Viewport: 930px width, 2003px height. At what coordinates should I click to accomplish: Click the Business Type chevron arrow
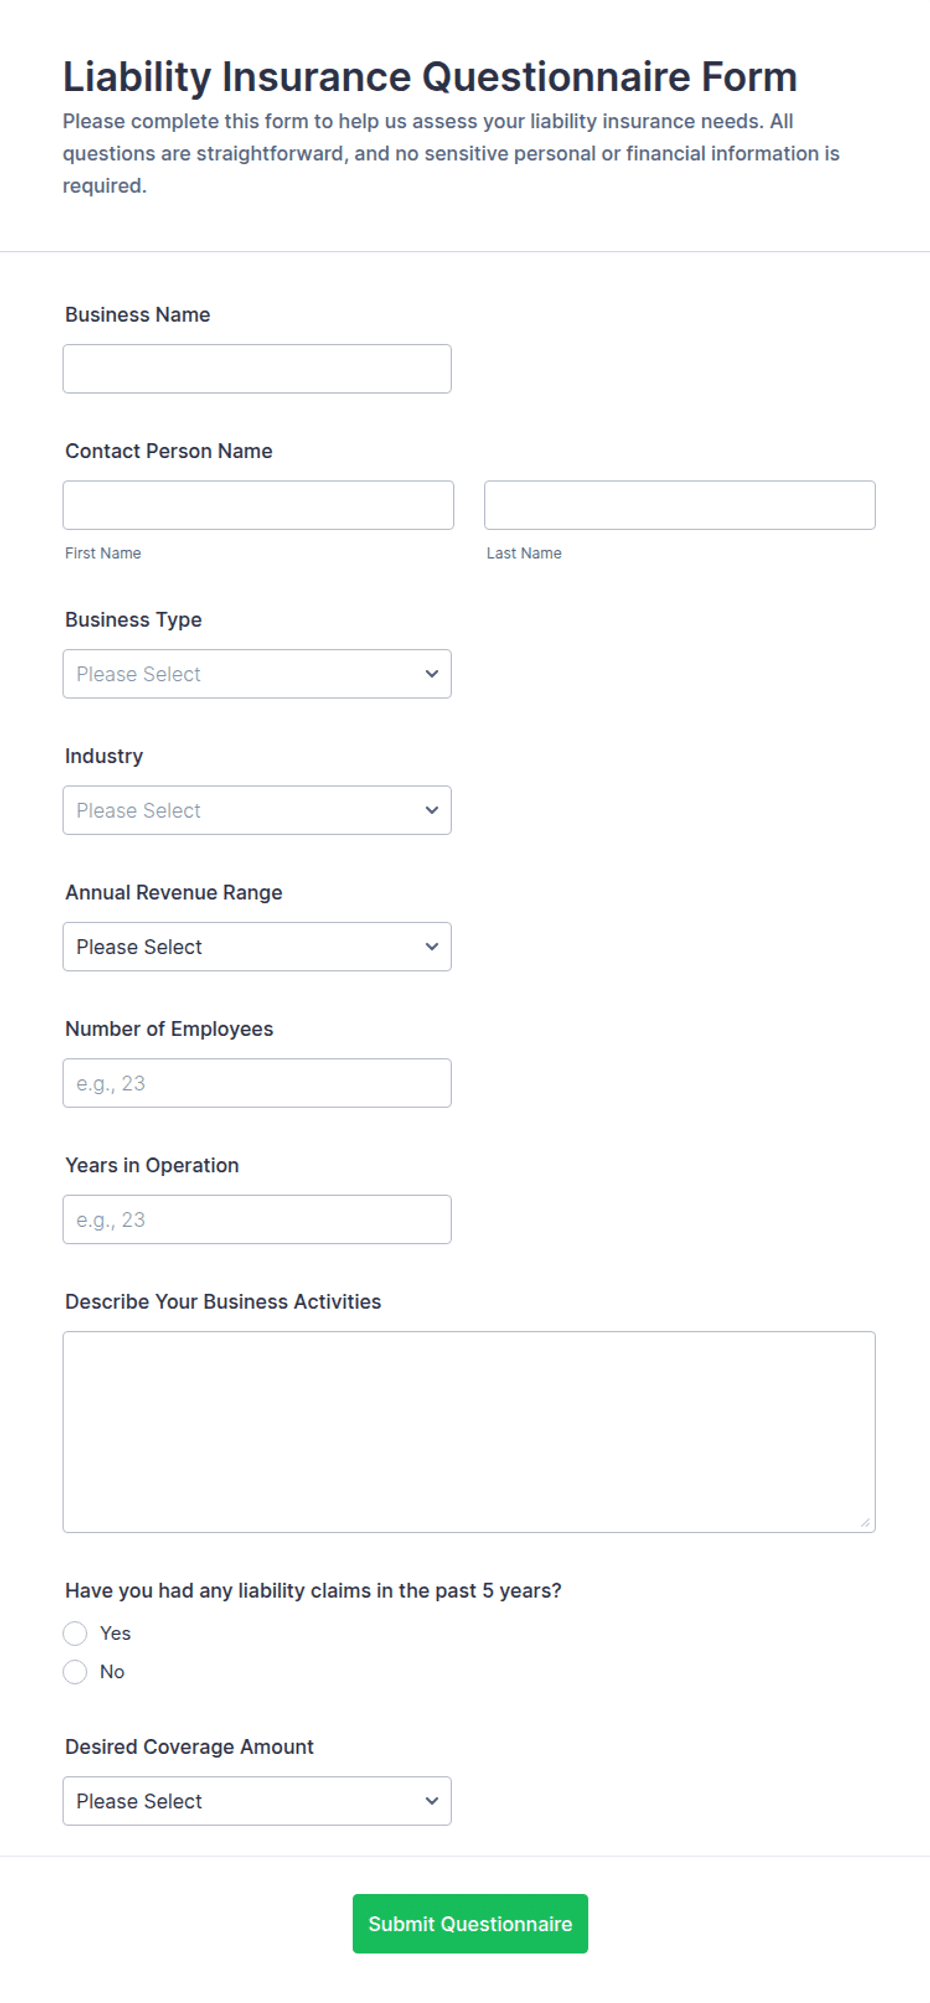[432, 674]
